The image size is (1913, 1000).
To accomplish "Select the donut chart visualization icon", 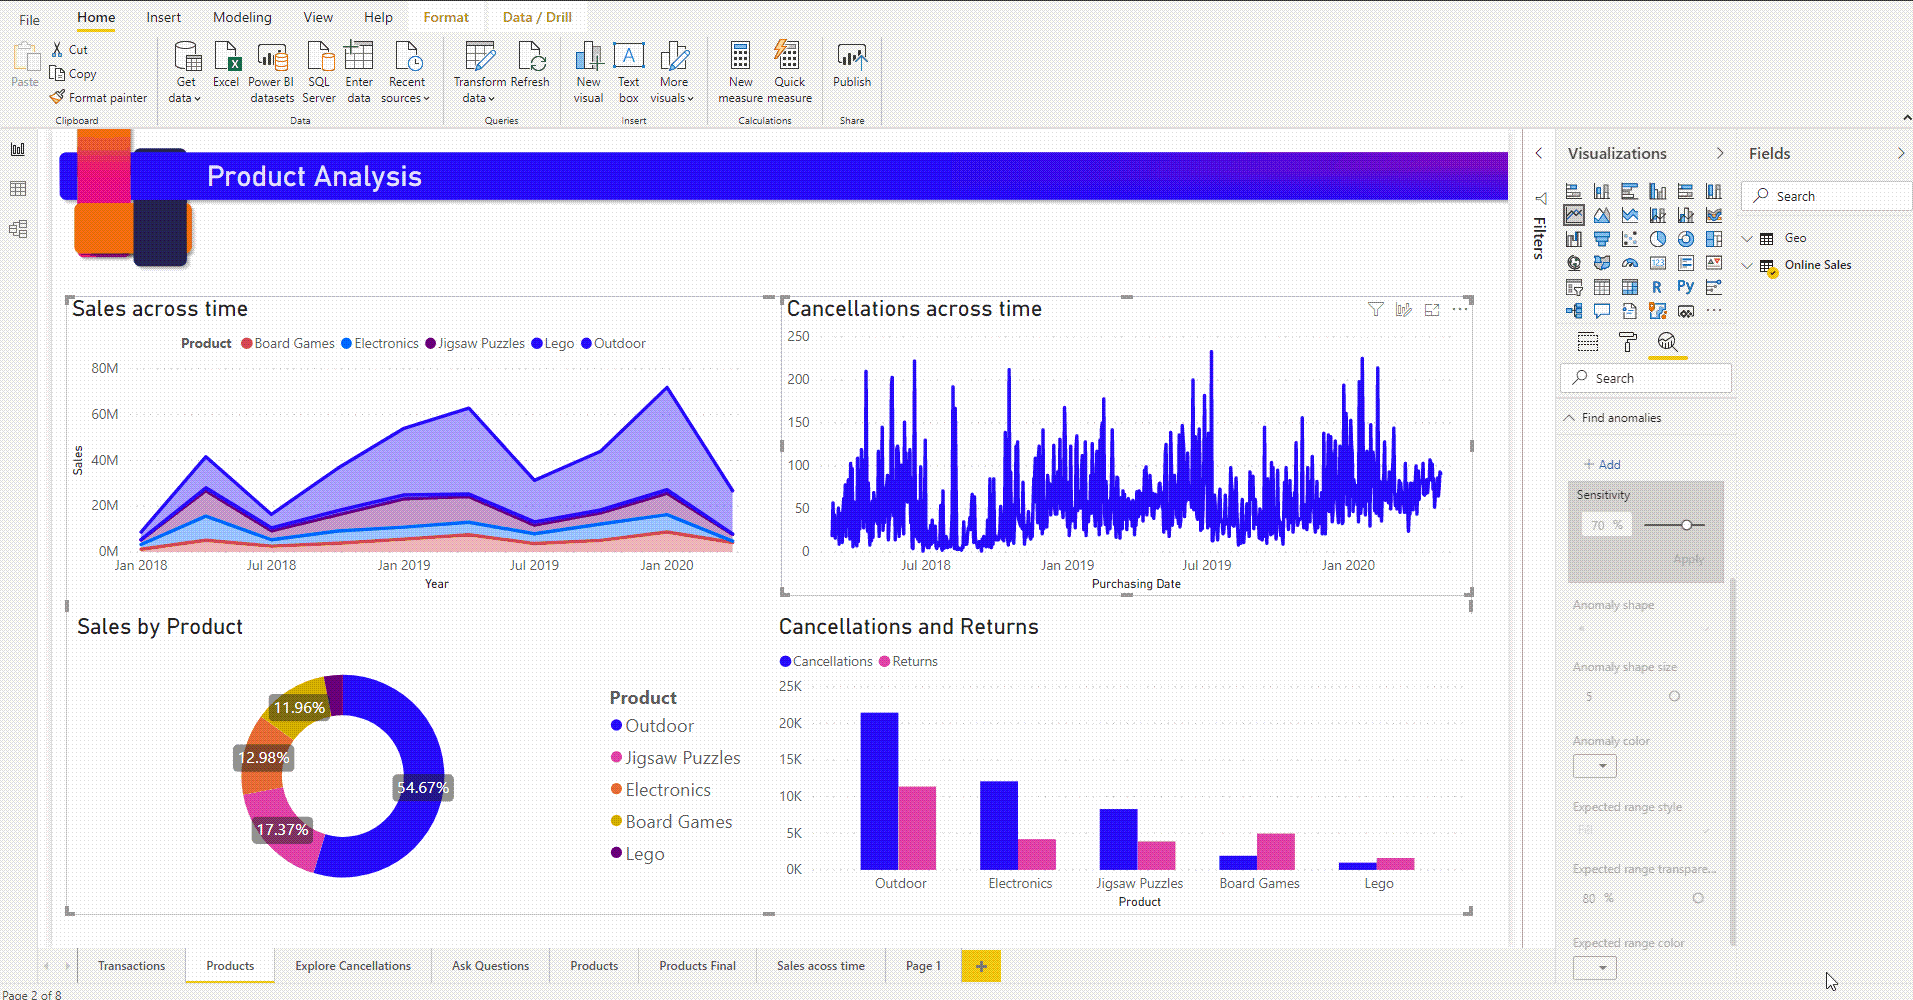I will coord(1686,239).
